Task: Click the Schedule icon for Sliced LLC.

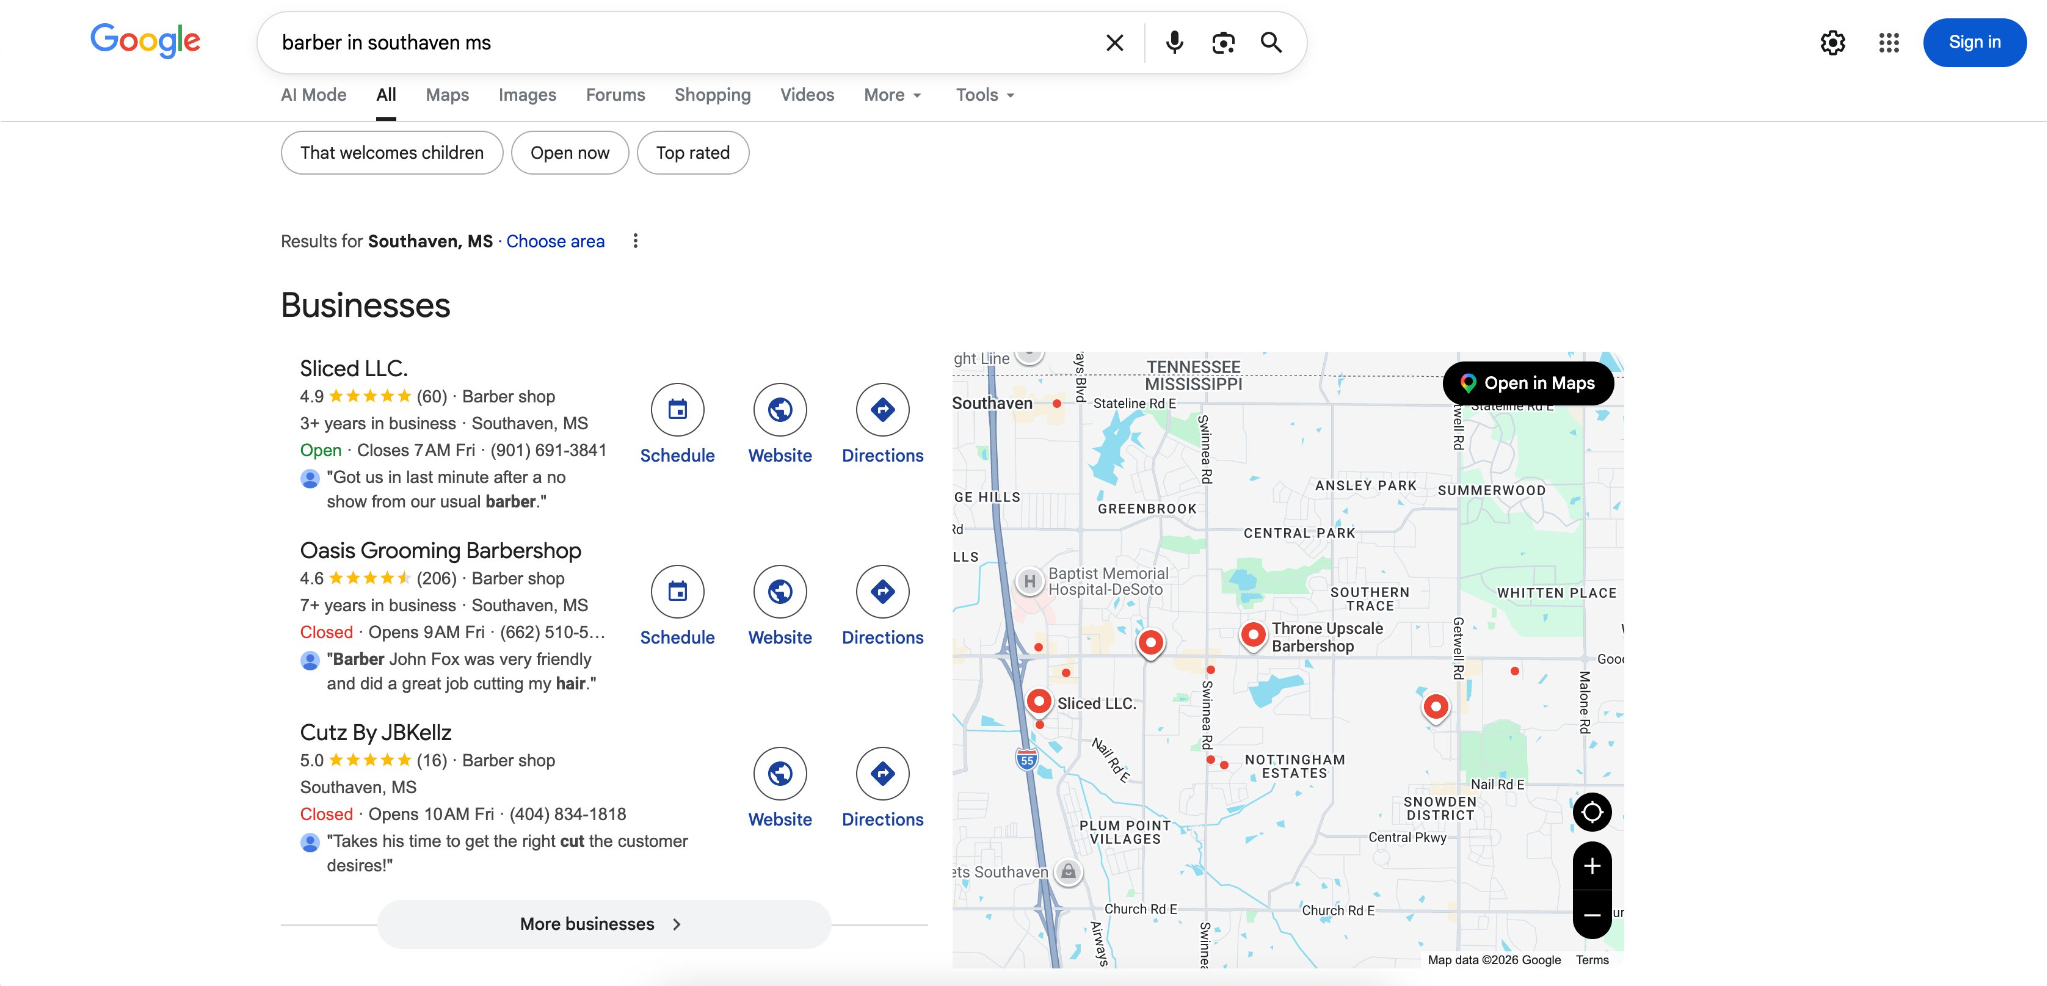Action: pyautogui.click(x=677, y=410)
